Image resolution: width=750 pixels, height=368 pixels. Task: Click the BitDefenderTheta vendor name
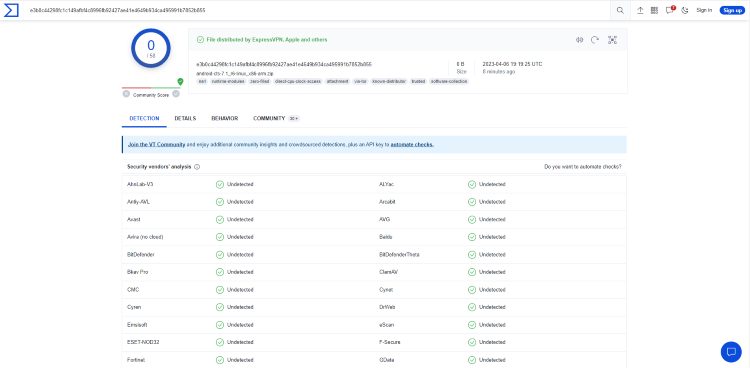(x=399, y=255)
